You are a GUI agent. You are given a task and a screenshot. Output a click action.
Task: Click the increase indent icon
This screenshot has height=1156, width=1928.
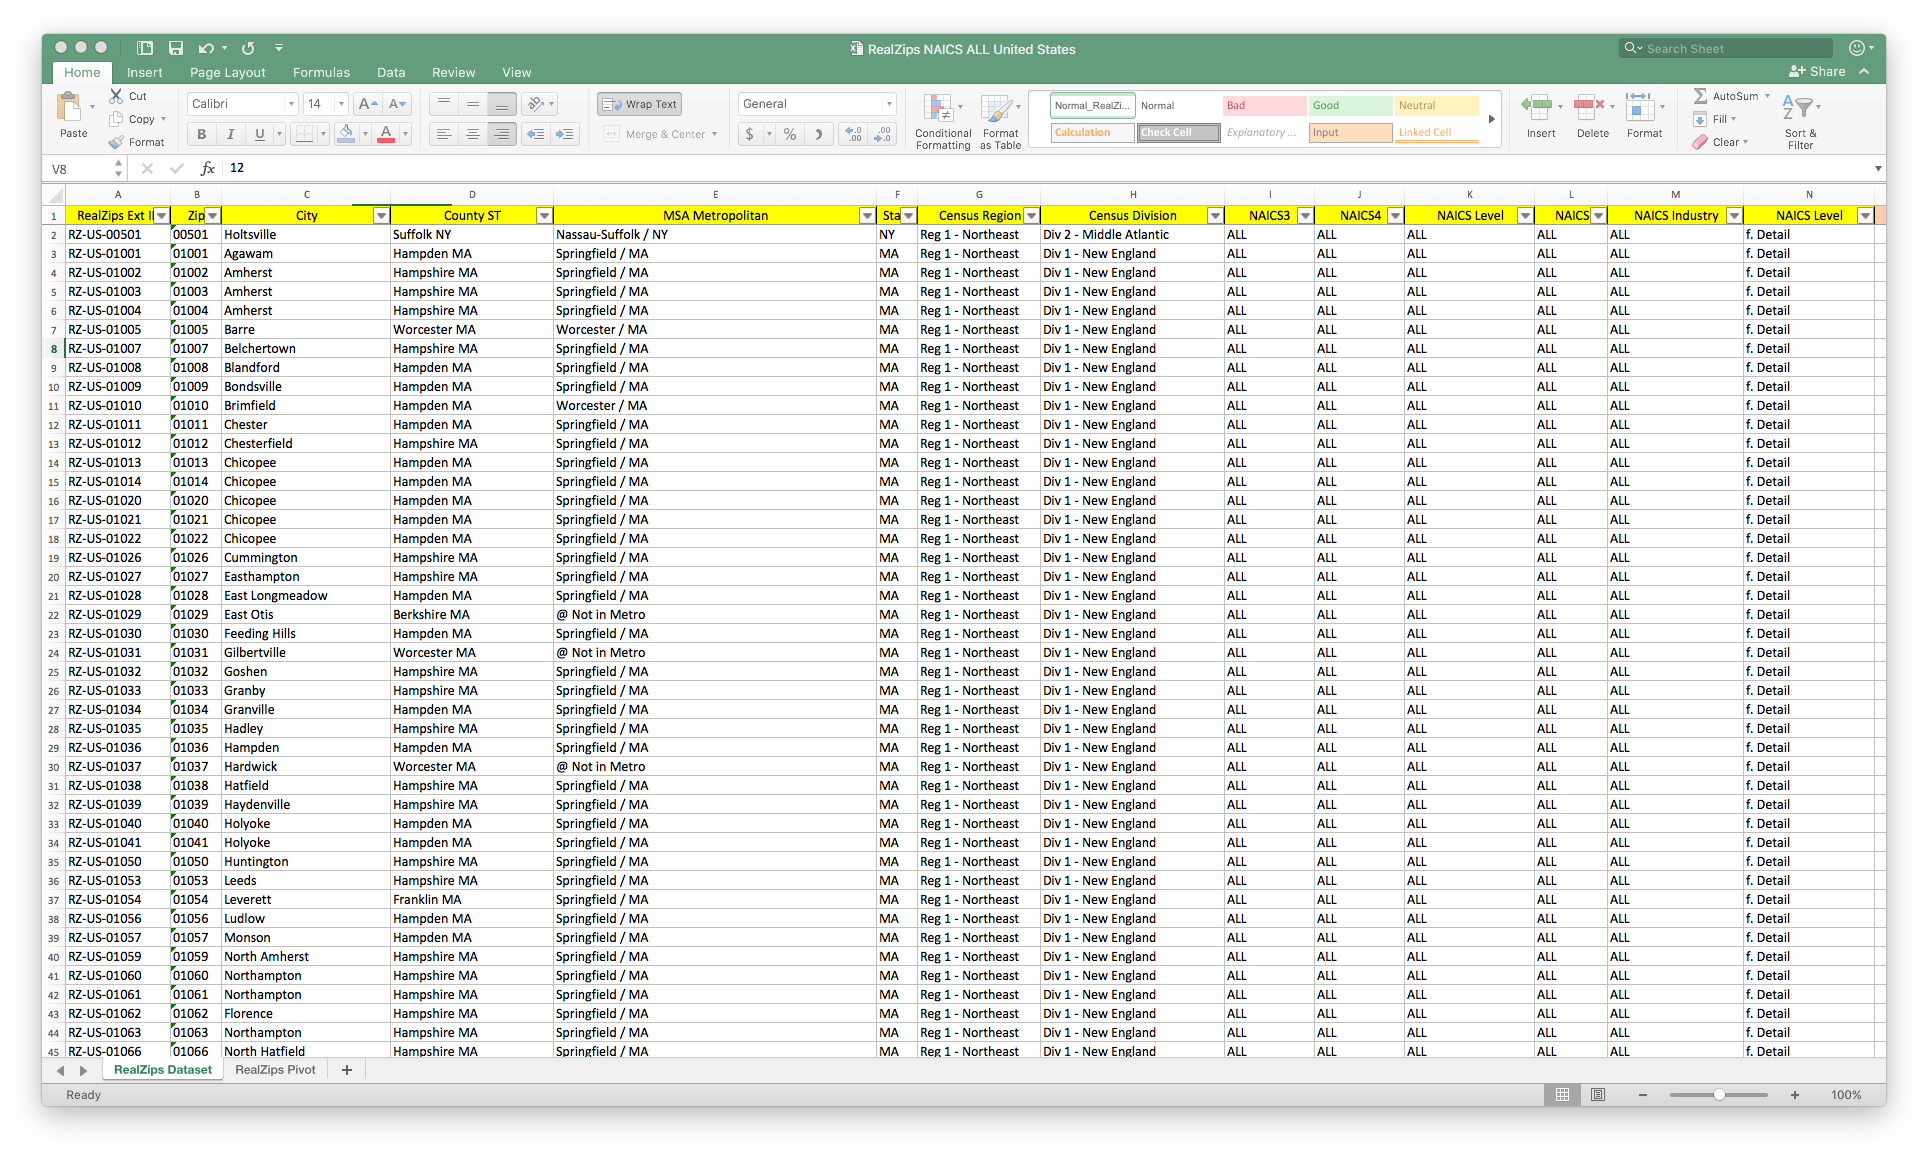click(x=565, y=134)
